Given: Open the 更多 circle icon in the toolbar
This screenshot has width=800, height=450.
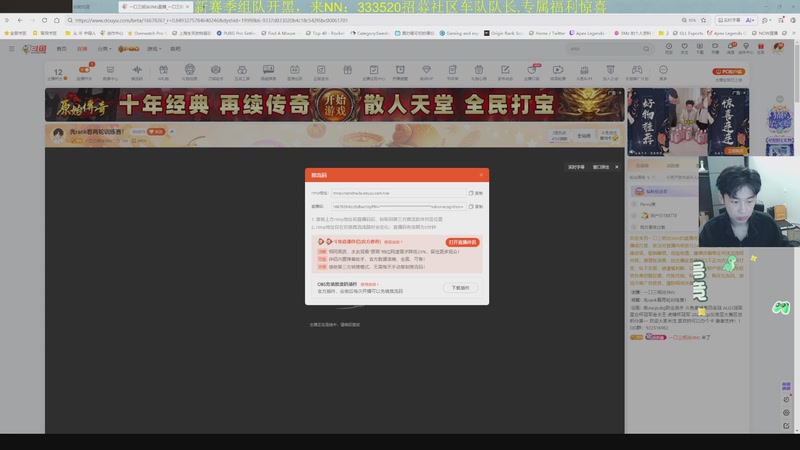Looking at the screenshot, I should click(x=663, y=72).
